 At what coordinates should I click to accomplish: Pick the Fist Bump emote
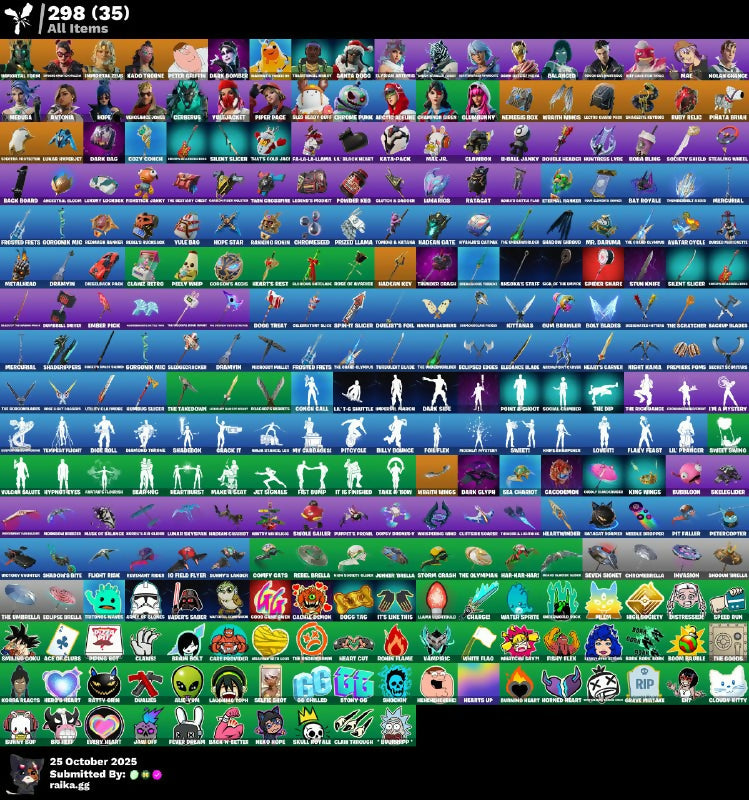click(312, 474)
